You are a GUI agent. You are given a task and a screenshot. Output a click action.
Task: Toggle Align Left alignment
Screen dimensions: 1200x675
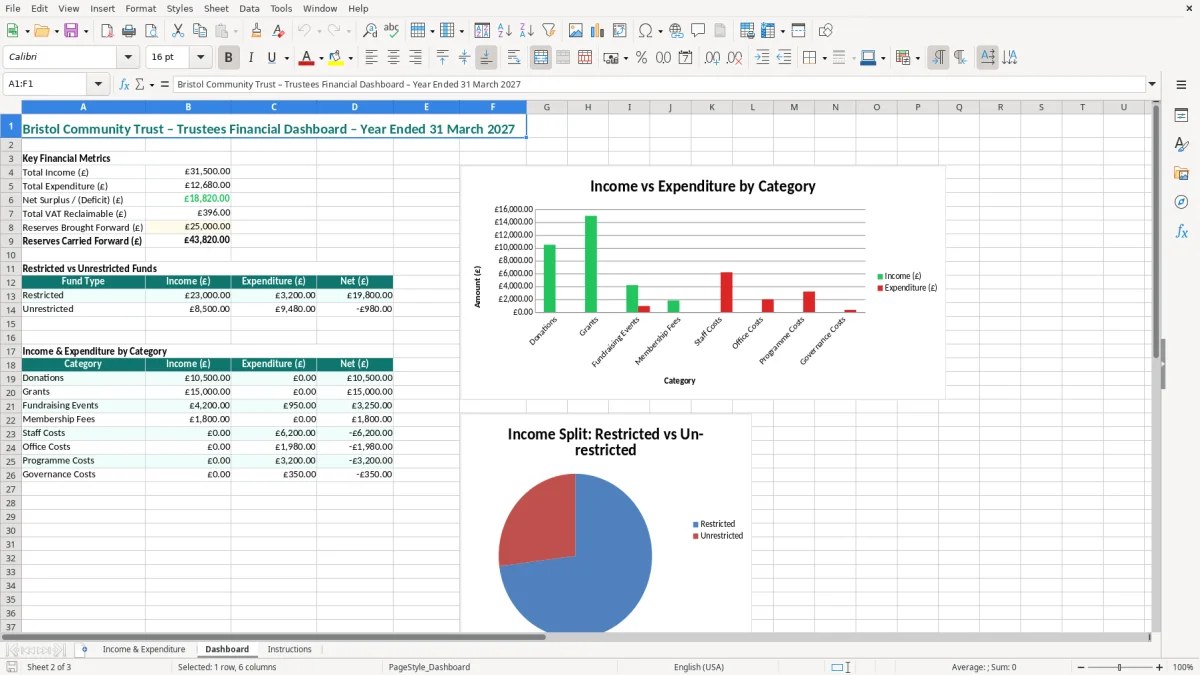(x=372, y=58)
